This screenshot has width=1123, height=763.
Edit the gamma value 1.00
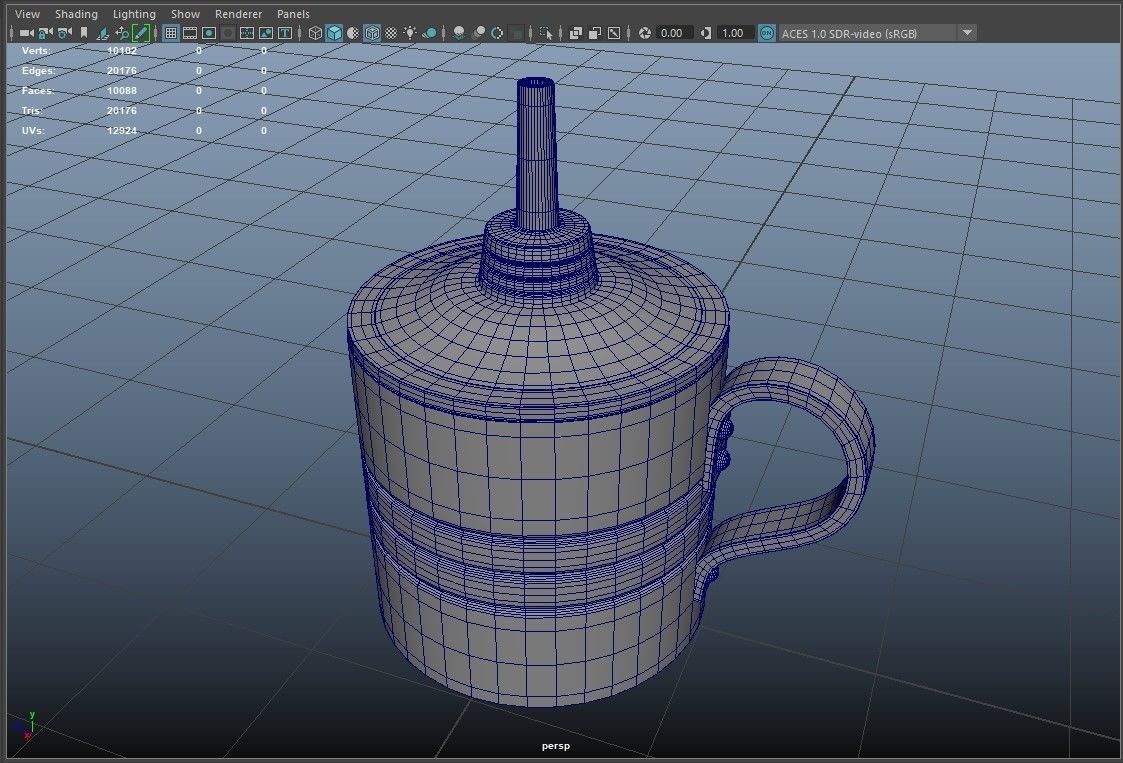coord(735,33)
